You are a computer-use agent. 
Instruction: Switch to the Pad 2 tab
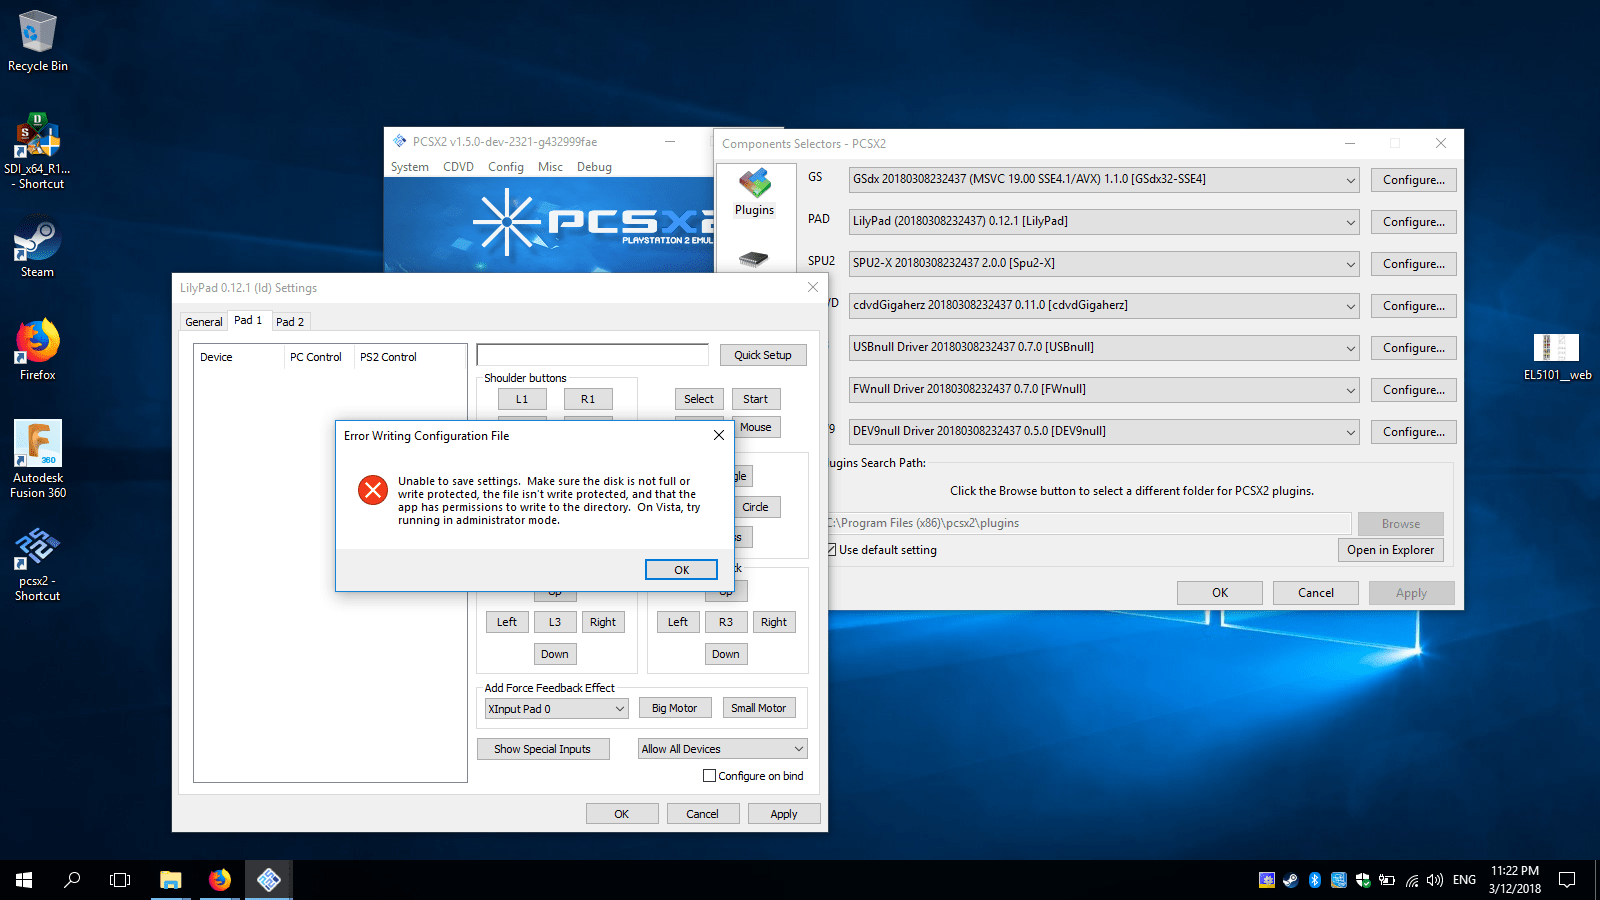290,321
